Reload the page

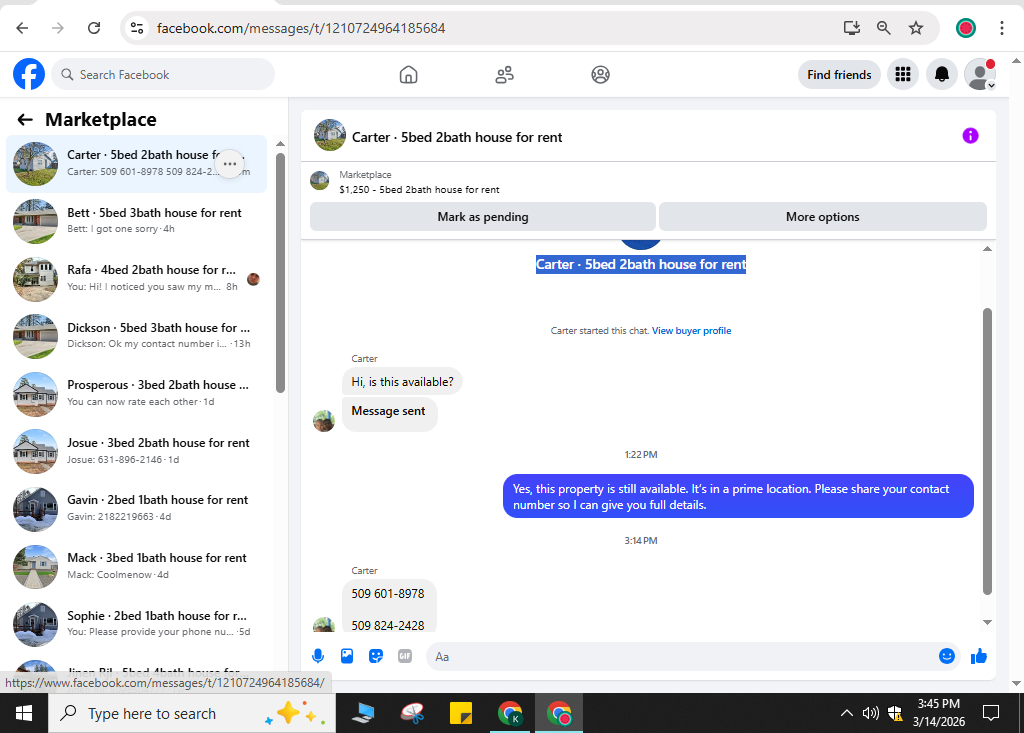point(94,28)
